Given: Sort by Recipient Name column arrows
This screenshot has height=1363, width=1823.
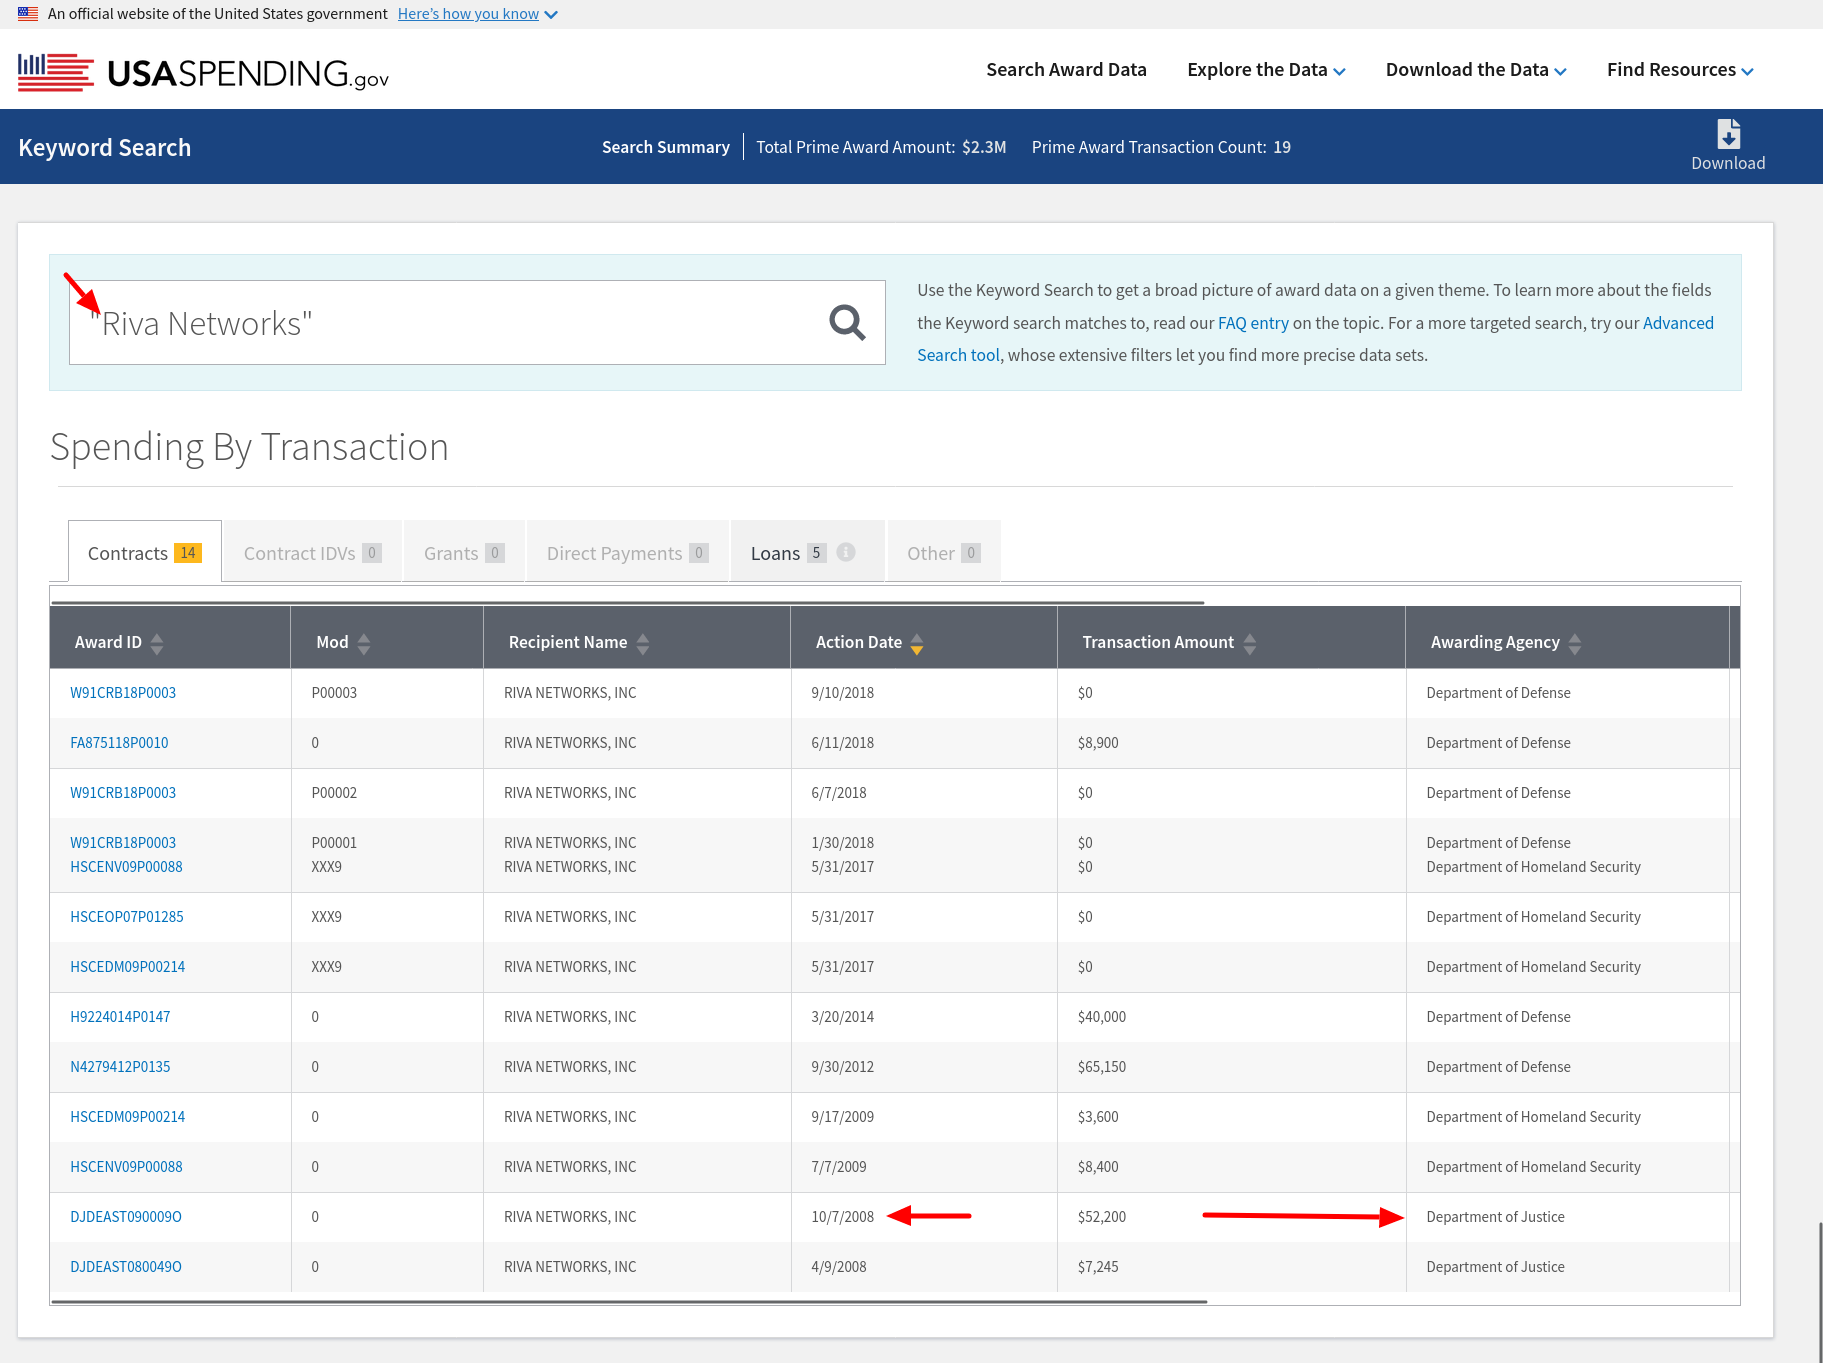Looking at the screenshot, I should click(x=643, y=643).
